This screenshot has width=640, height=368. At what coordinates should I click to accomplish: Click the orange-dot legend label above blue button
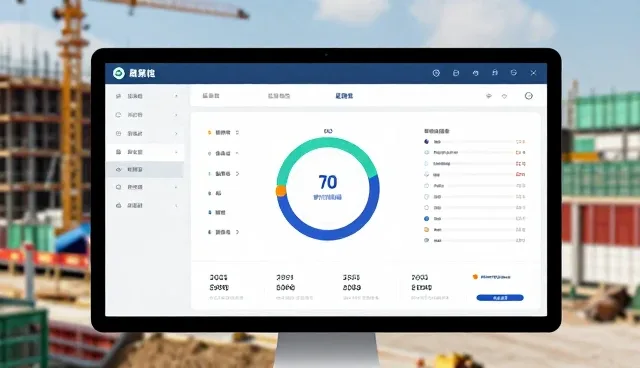492,277
